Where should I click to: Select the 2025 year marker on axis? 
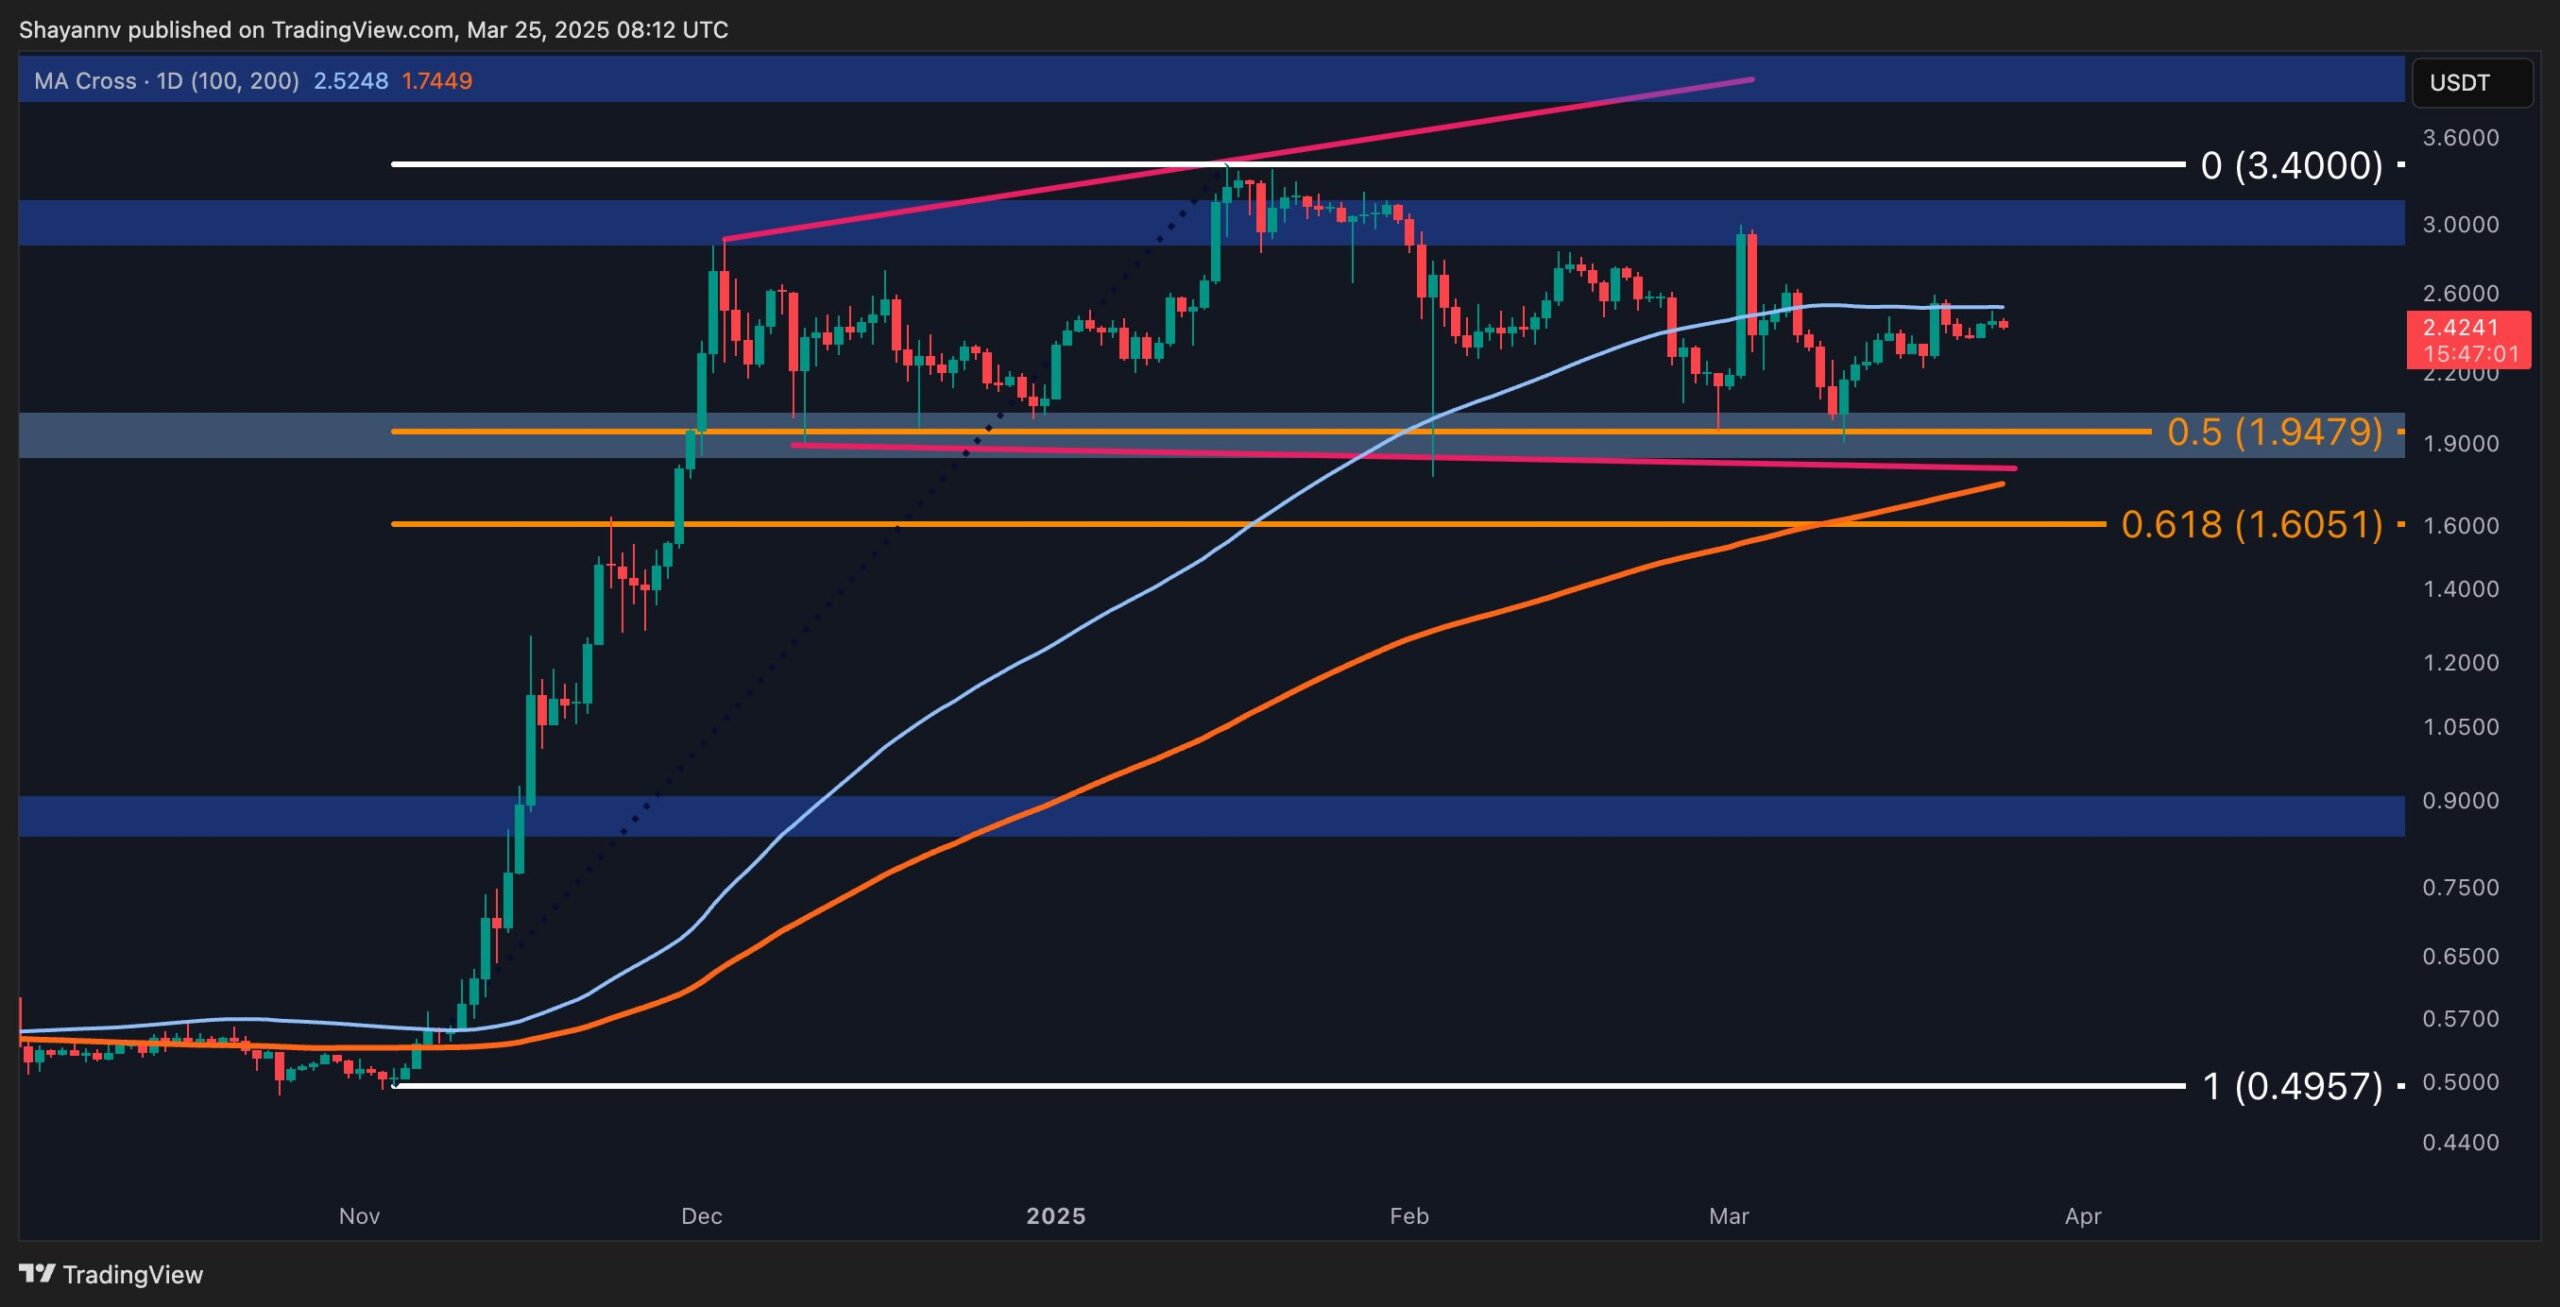1056,1216
